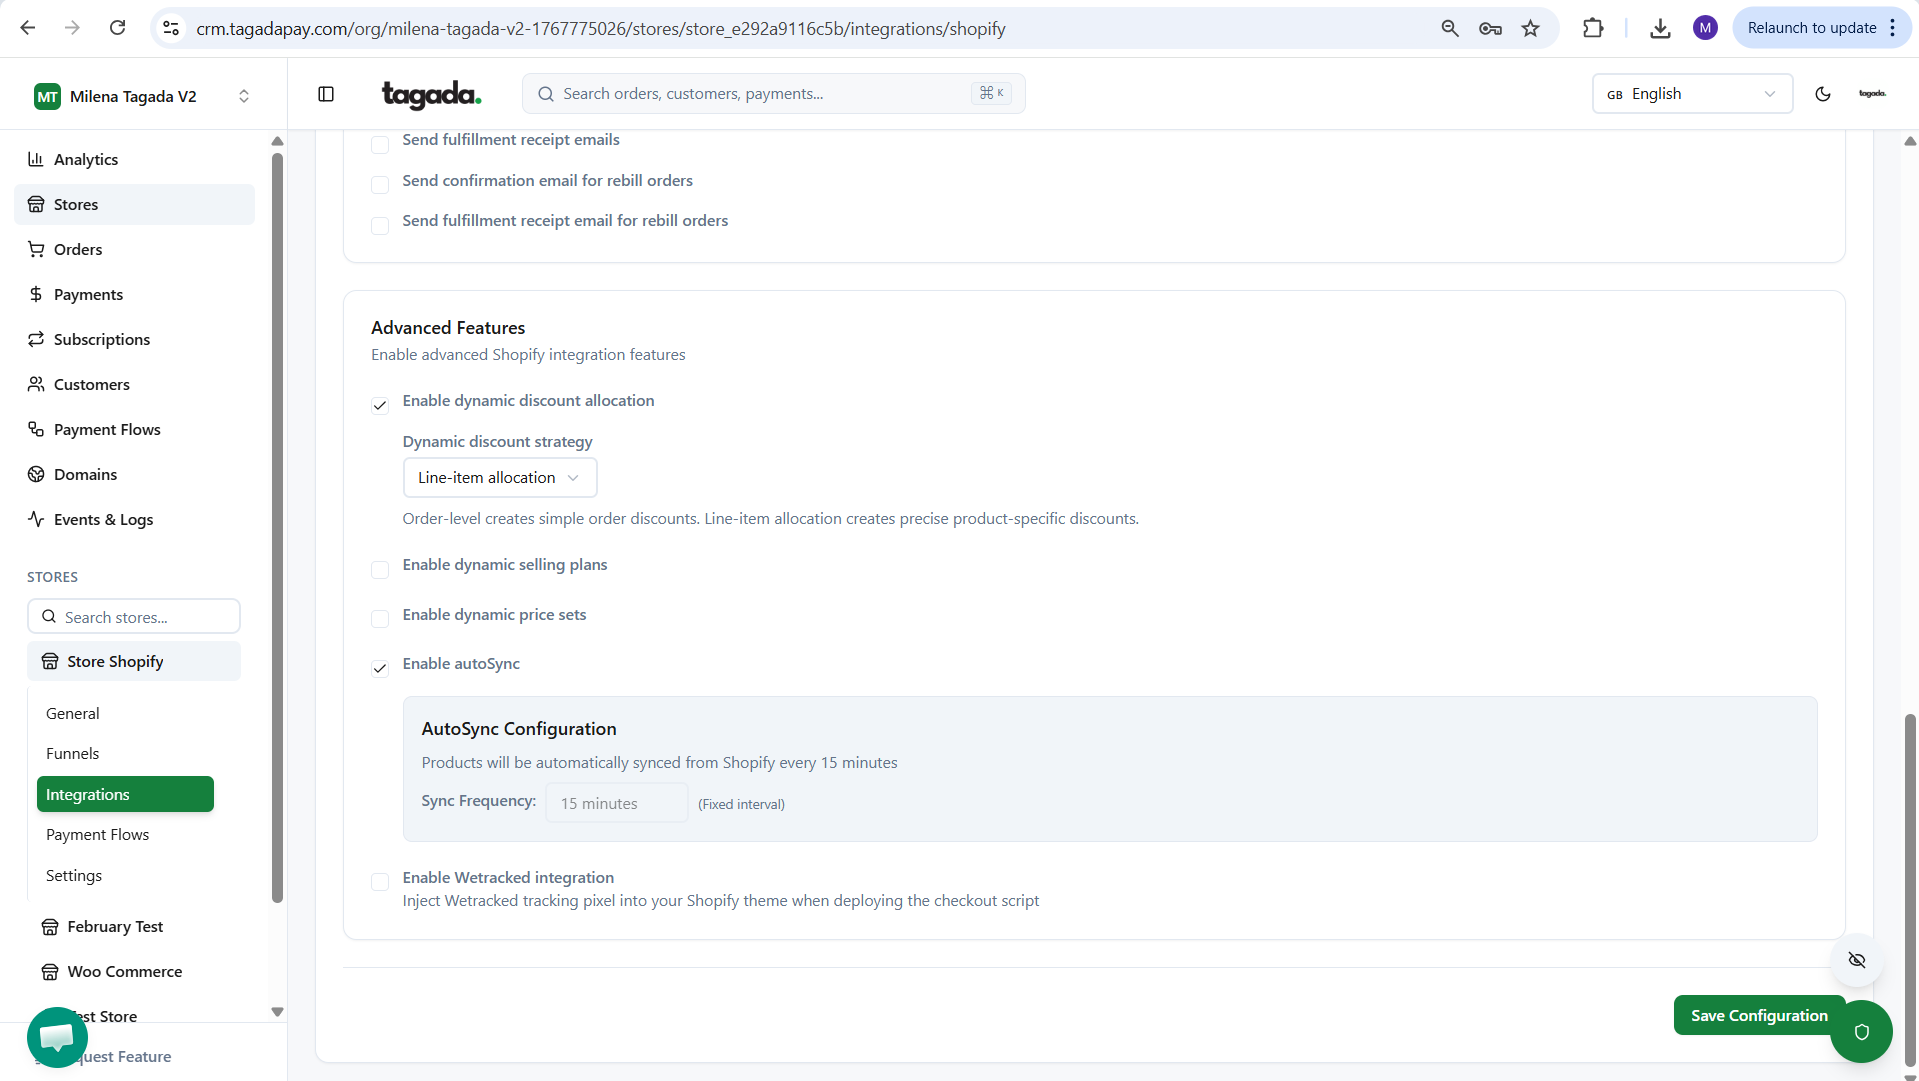Open Dynamic discount strategy dropdown
This screenshot has height=1081, width=1919.
pos(499,478)
